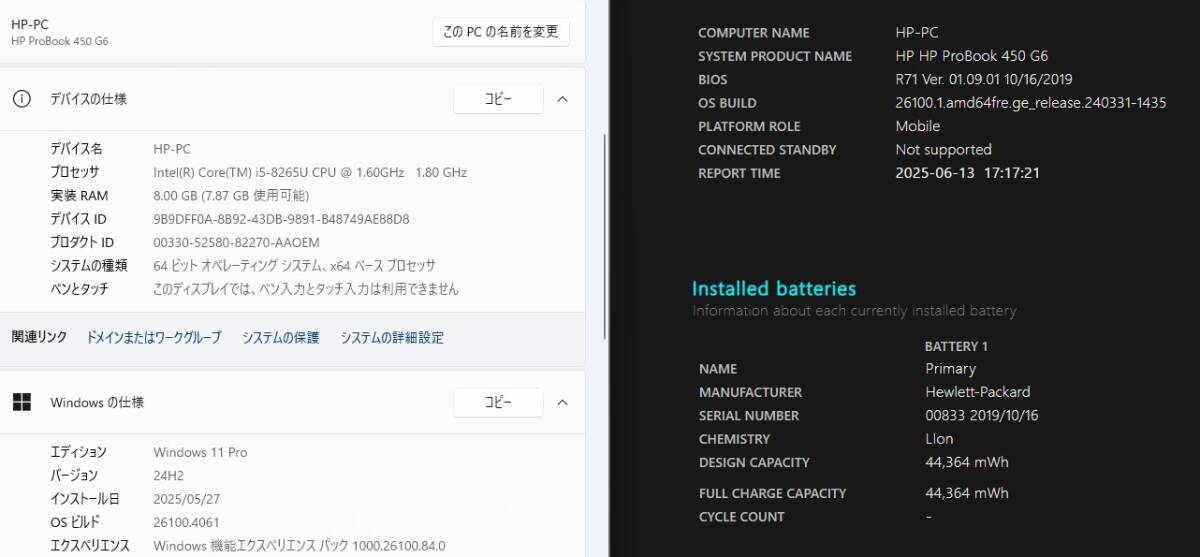The width and height of the screenshot is (1200, 557).
Task: Click the Installed batteries heading
Action: click(774, 289)
